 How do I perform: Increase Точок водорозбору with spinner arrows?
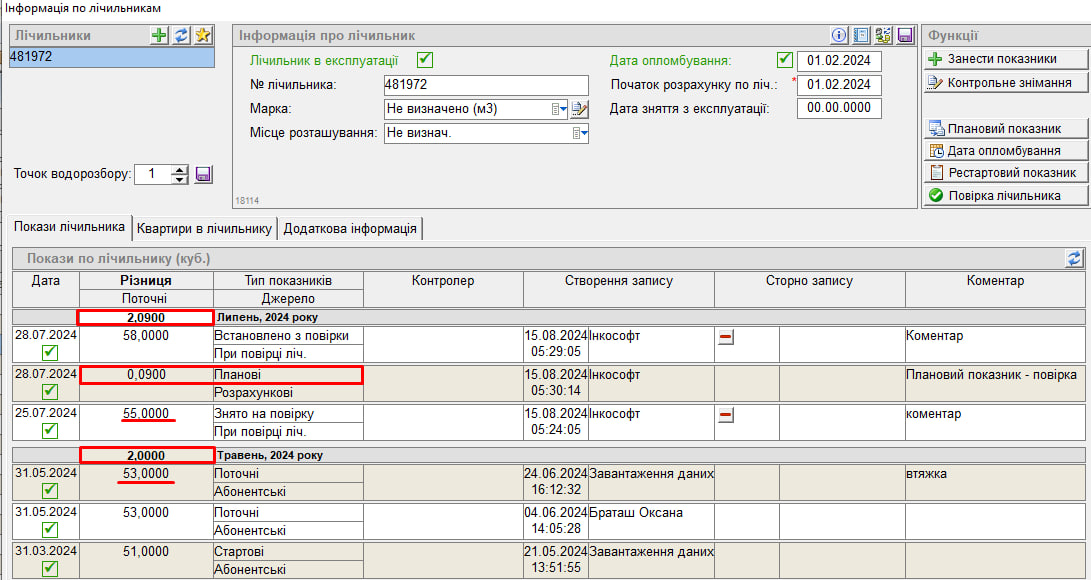(180, 169)
